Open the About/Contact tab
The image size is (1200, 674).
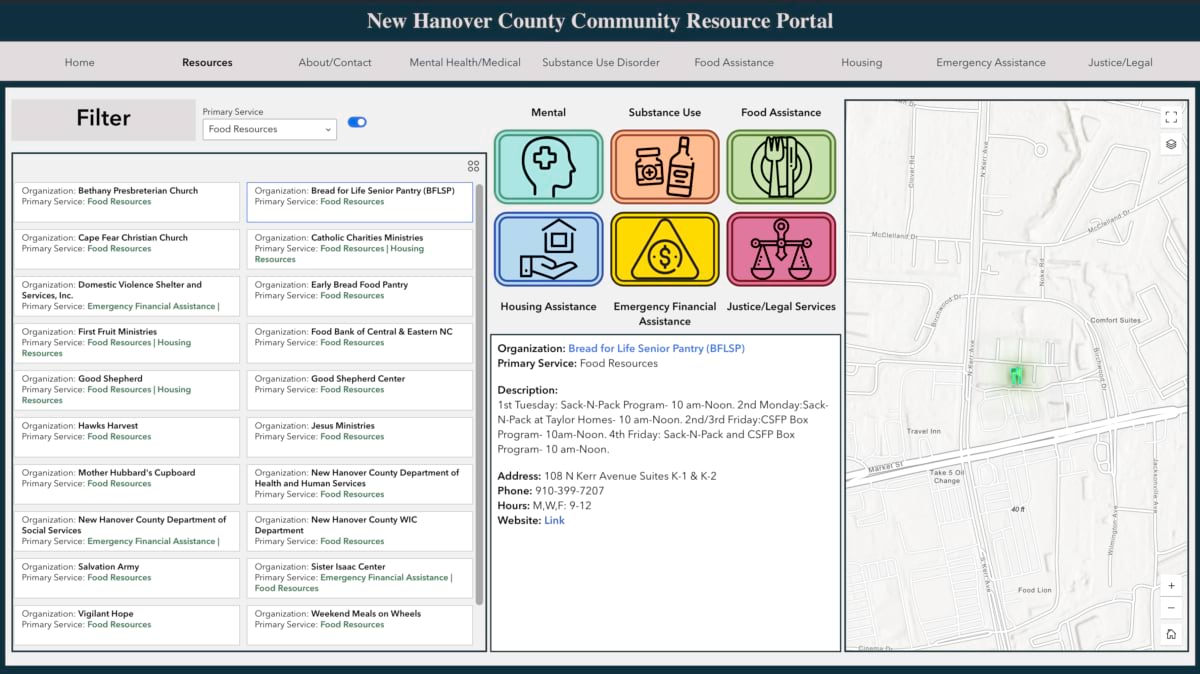click(x=335, y=62)
